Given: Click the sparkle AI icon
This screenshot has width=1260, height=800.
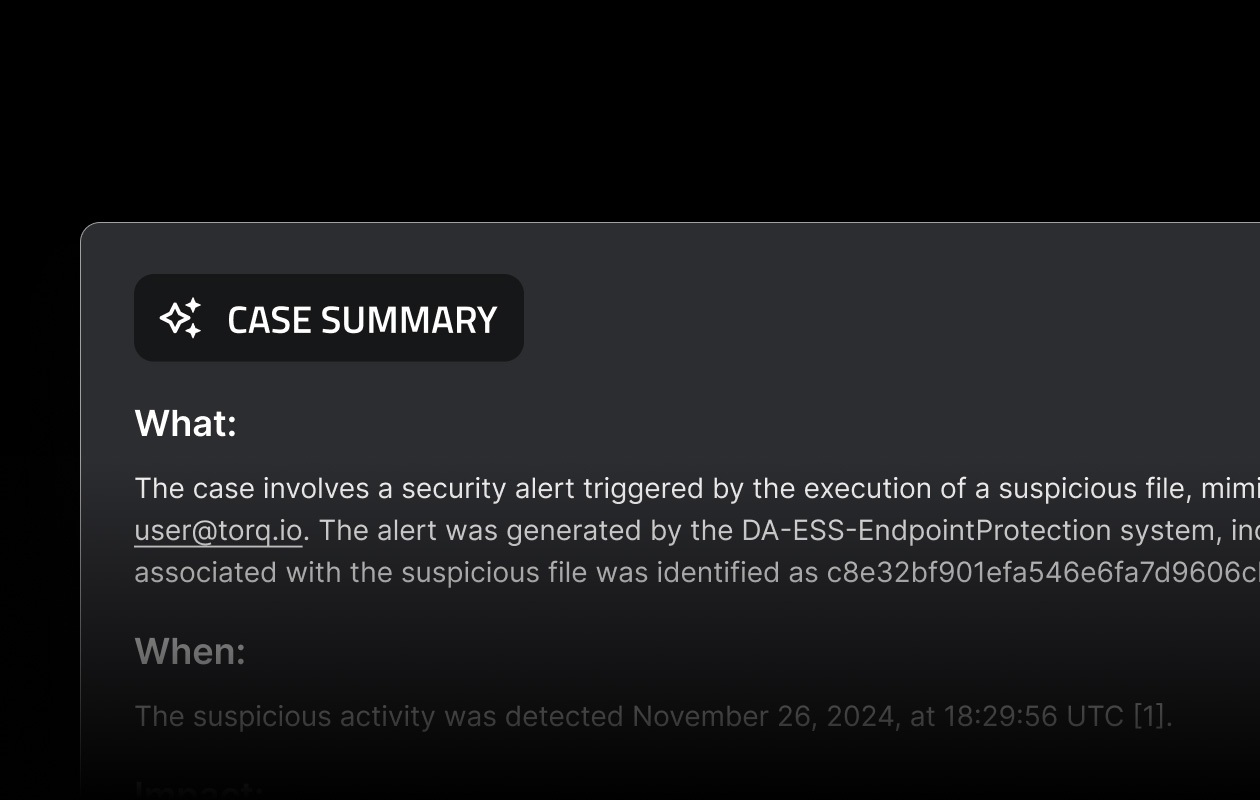Looking at the screenshot, I should click(181, 318).
